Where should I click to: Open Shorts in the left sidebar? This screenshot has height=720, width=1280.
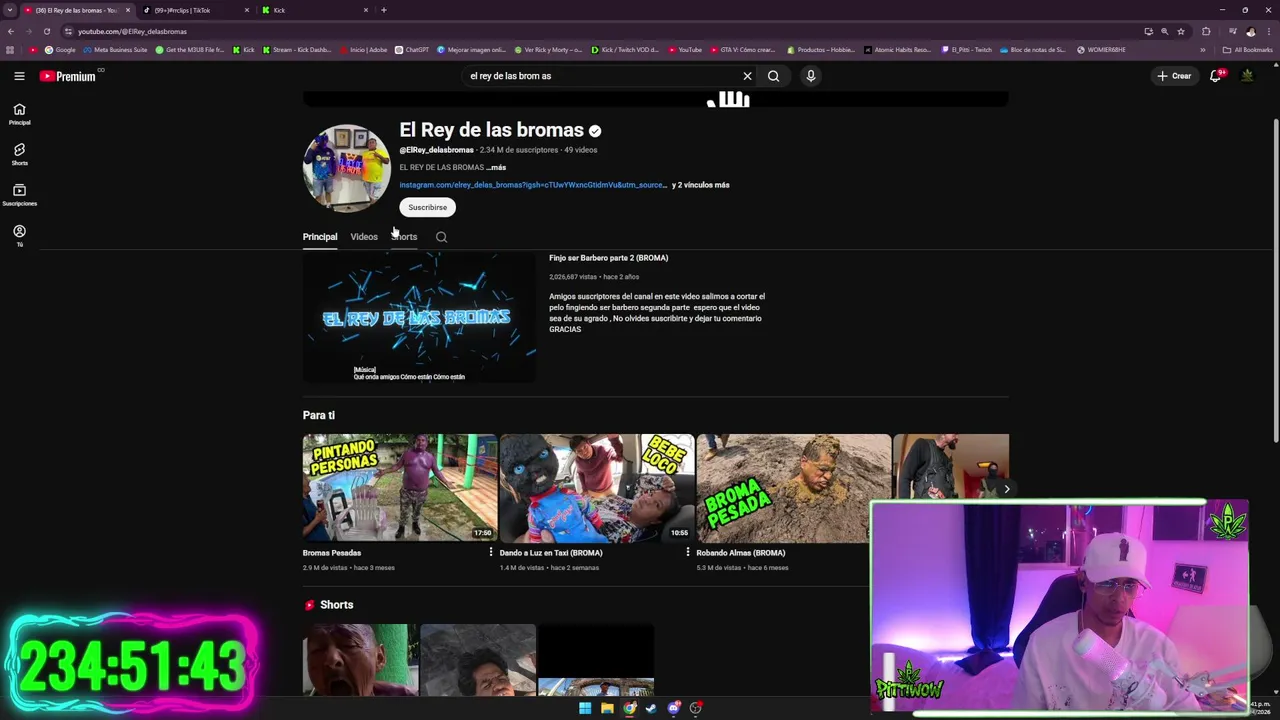point(19,154)
